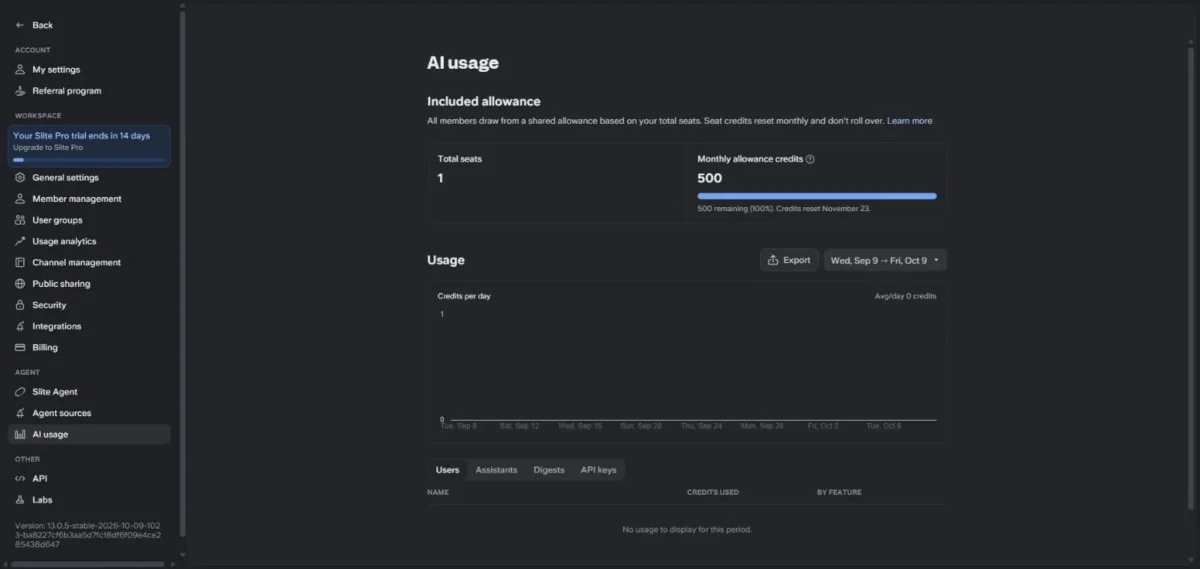The image size is (1200, 569).
Task: Click the BY FEATURE column header
Action: (839, 492)
